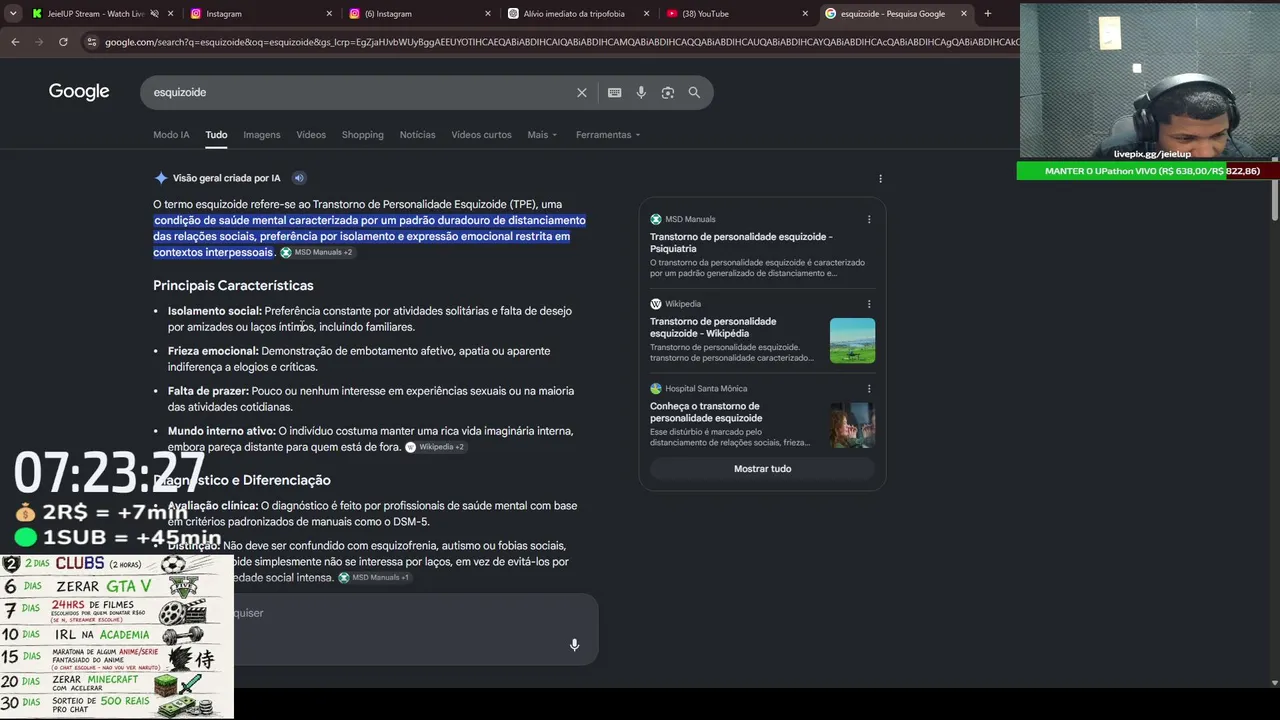
Task: Start a voice search with the microphone
Action: click(x=641, y=92)
